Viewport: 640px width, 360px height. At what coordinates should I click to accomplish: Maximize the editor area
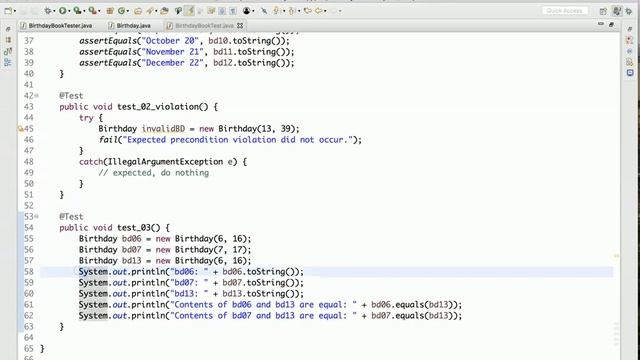(x=611, y=24)
